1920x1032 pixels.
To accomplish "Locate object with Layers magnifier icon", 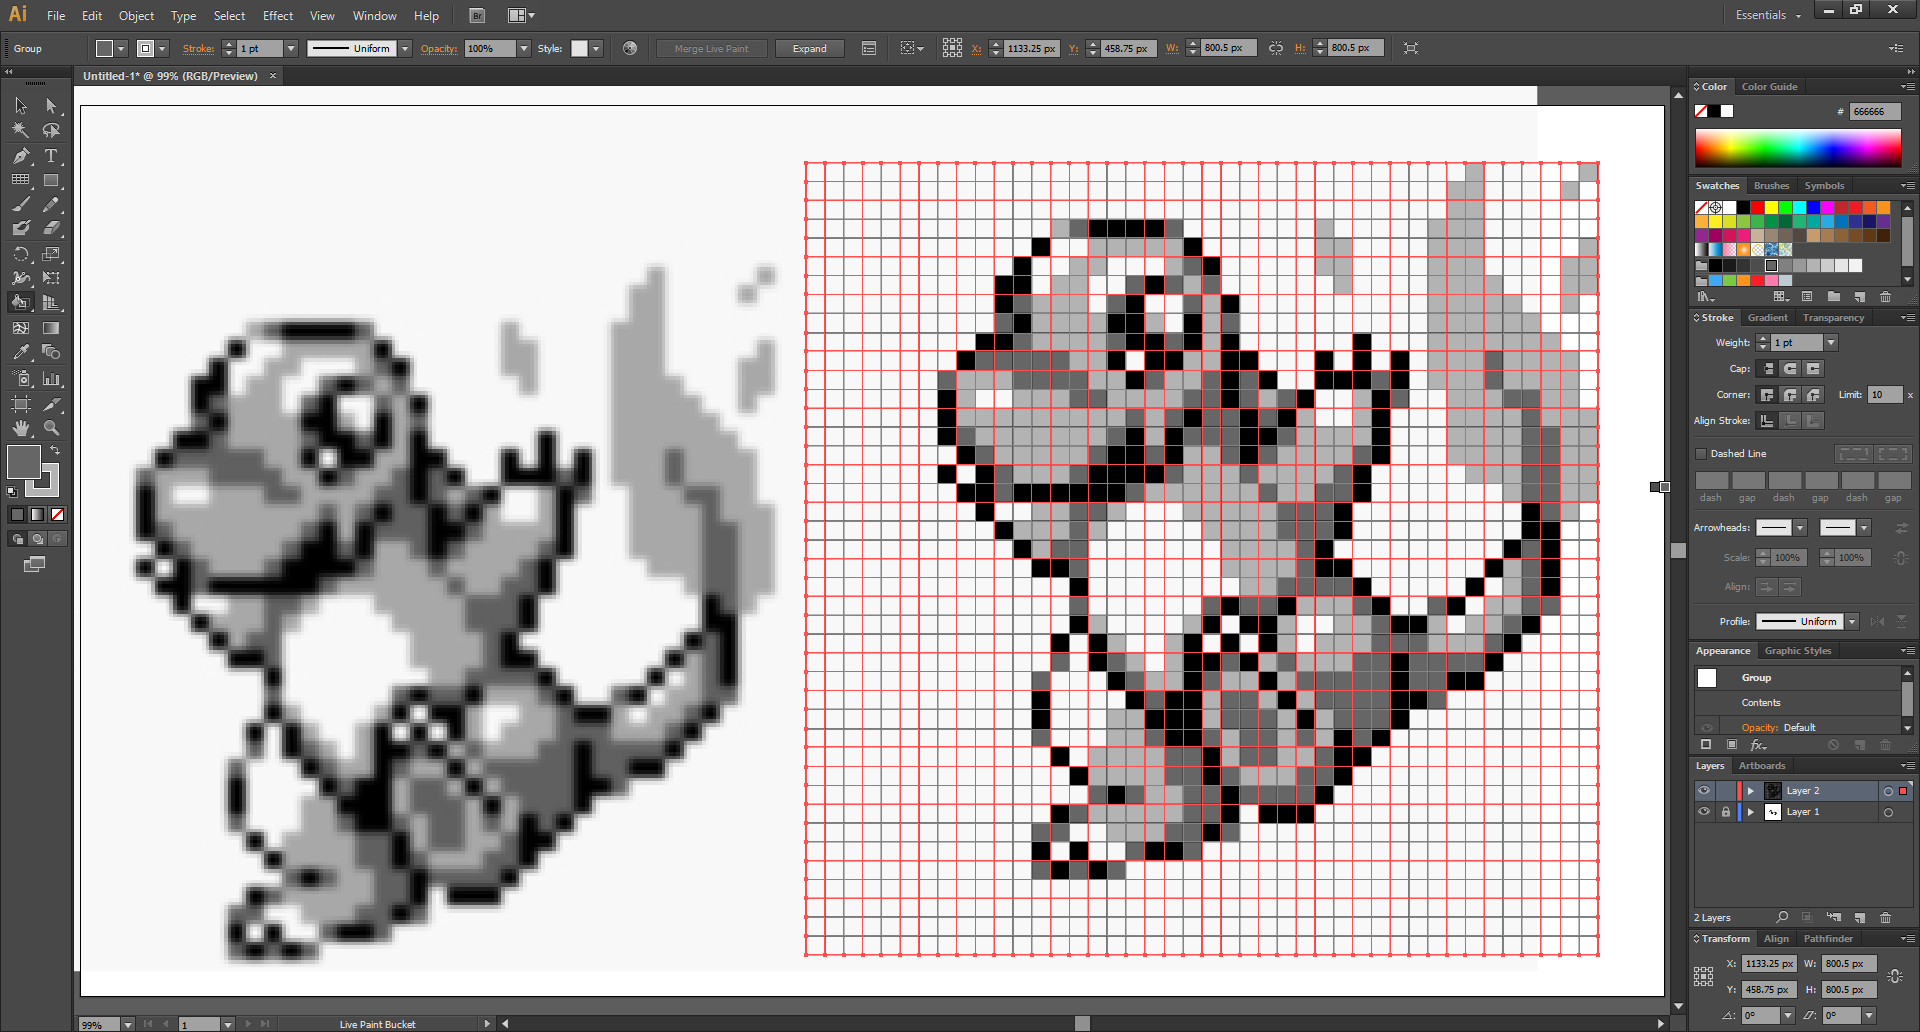I will pos(1782,917).
